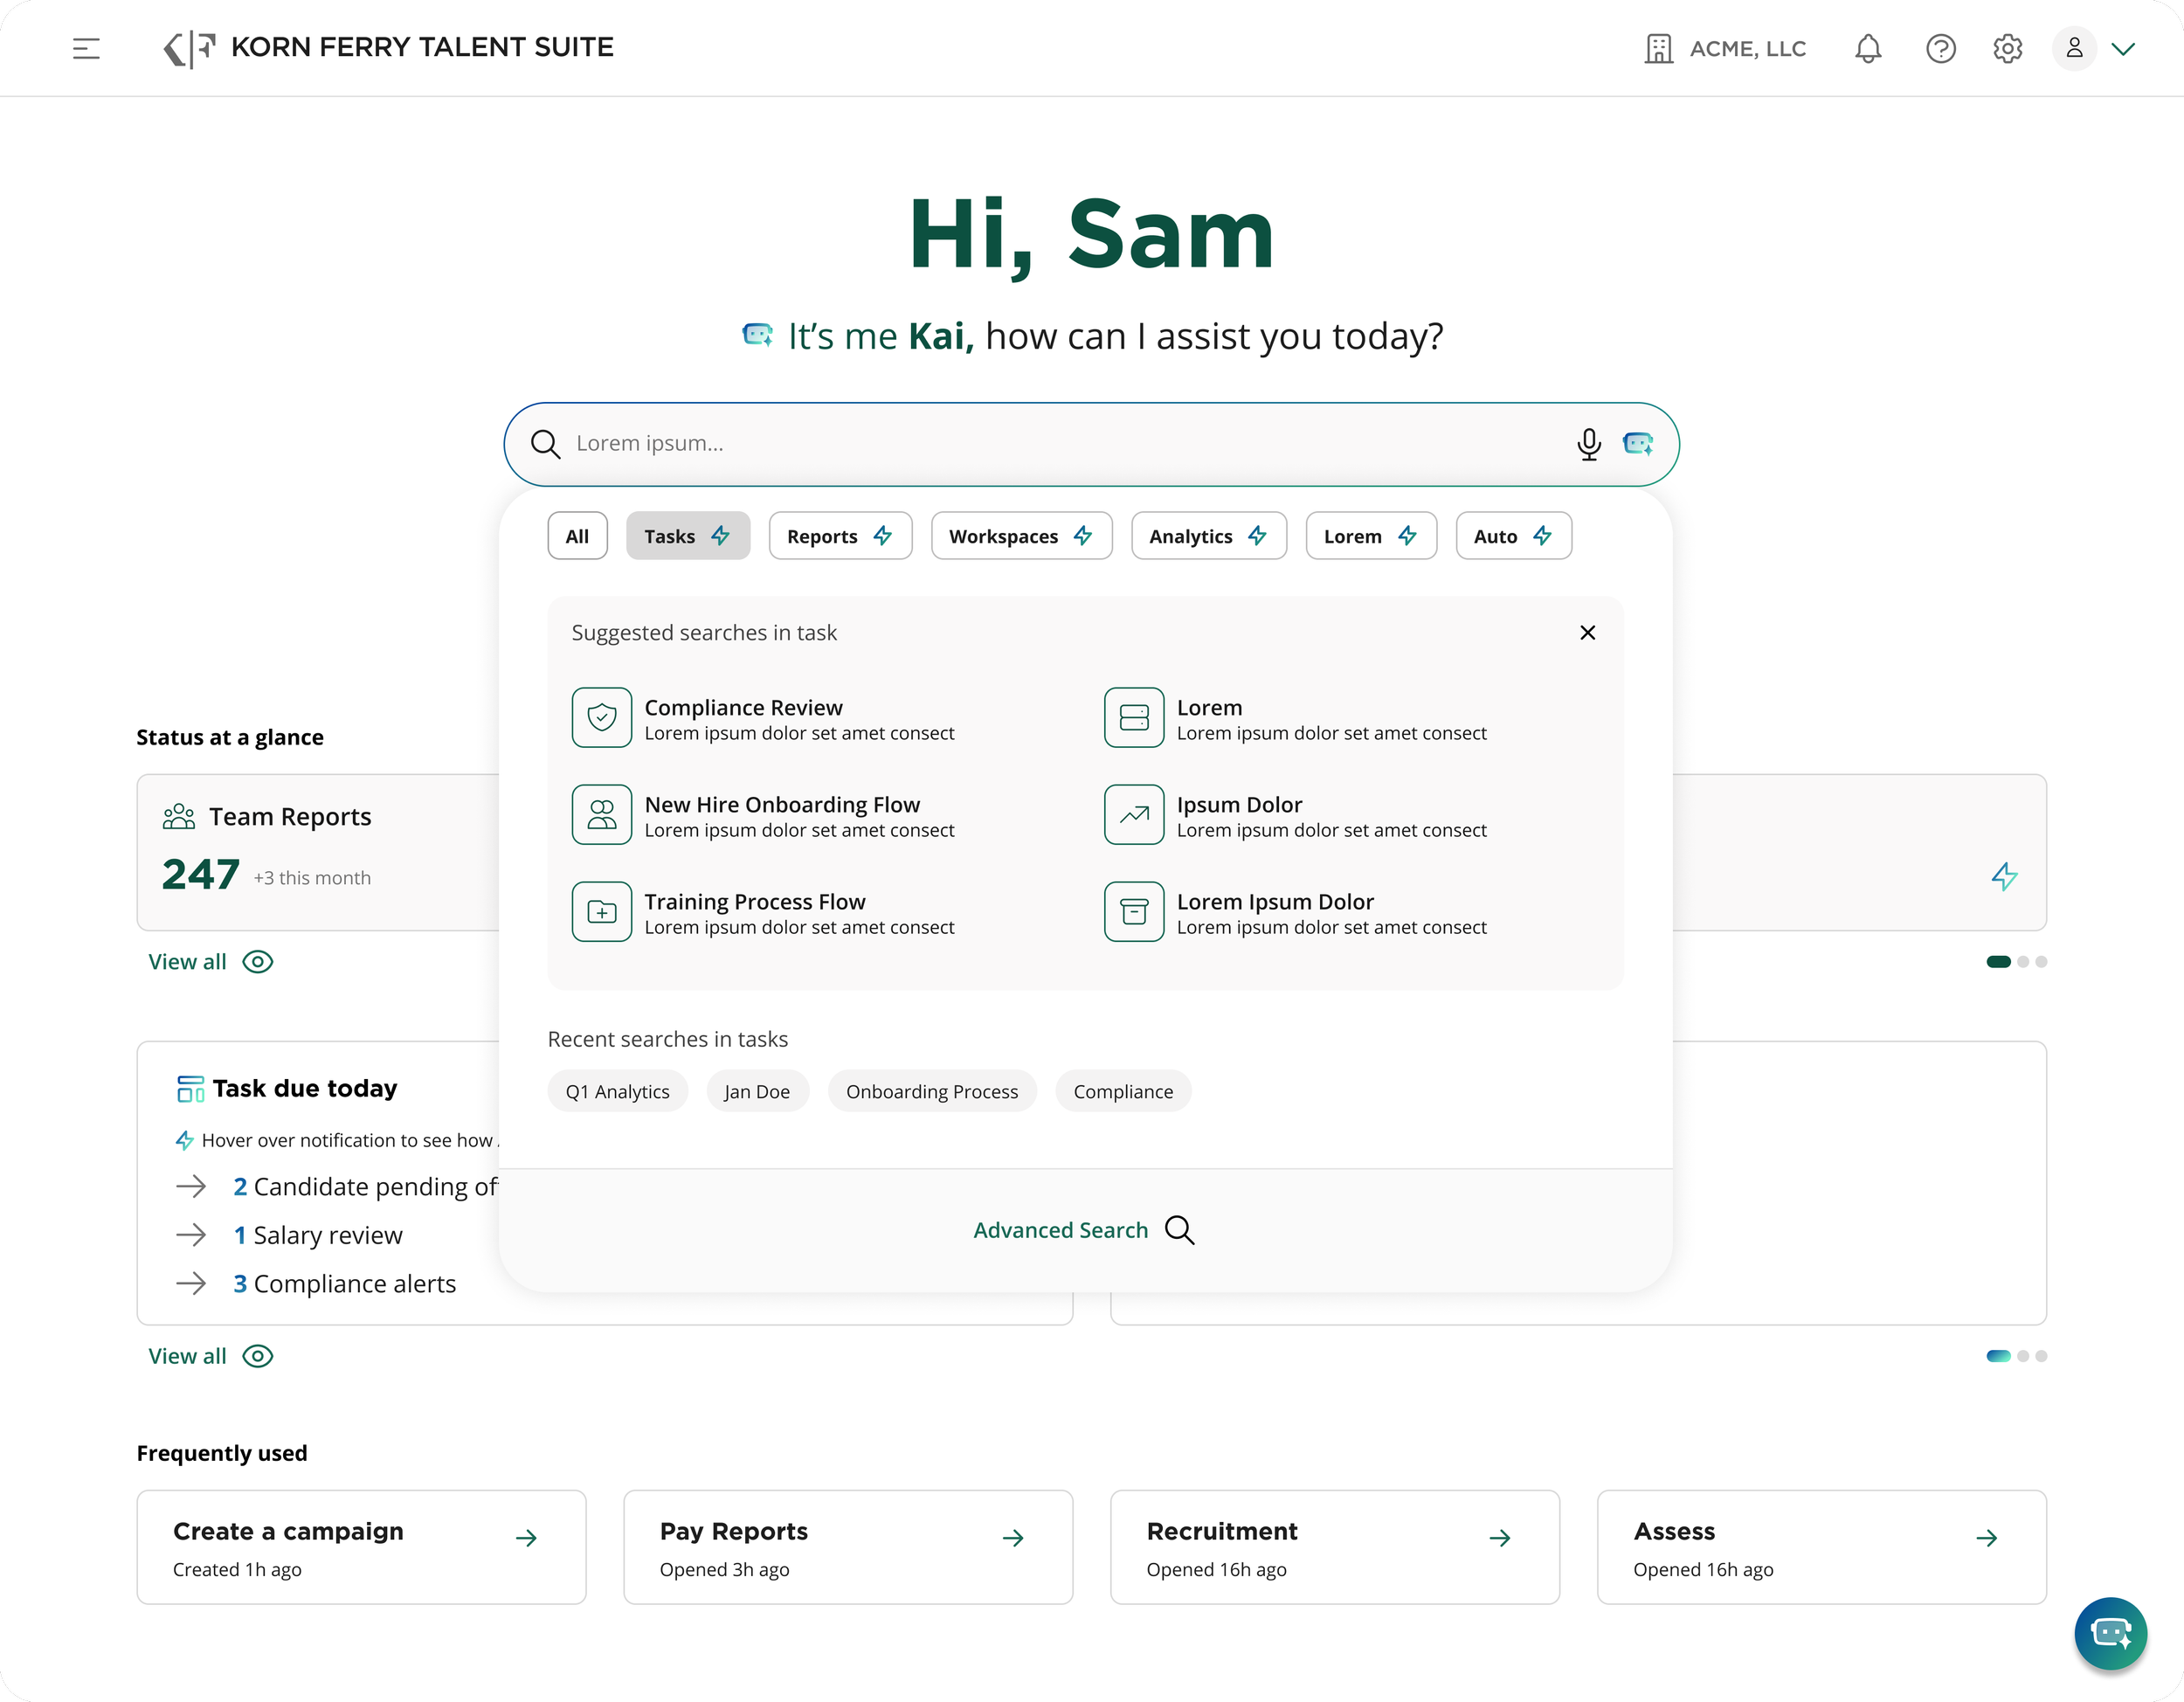Open the help question mark icon
Viewport: 2184px width, 1702px height.
pos(1941,48)
